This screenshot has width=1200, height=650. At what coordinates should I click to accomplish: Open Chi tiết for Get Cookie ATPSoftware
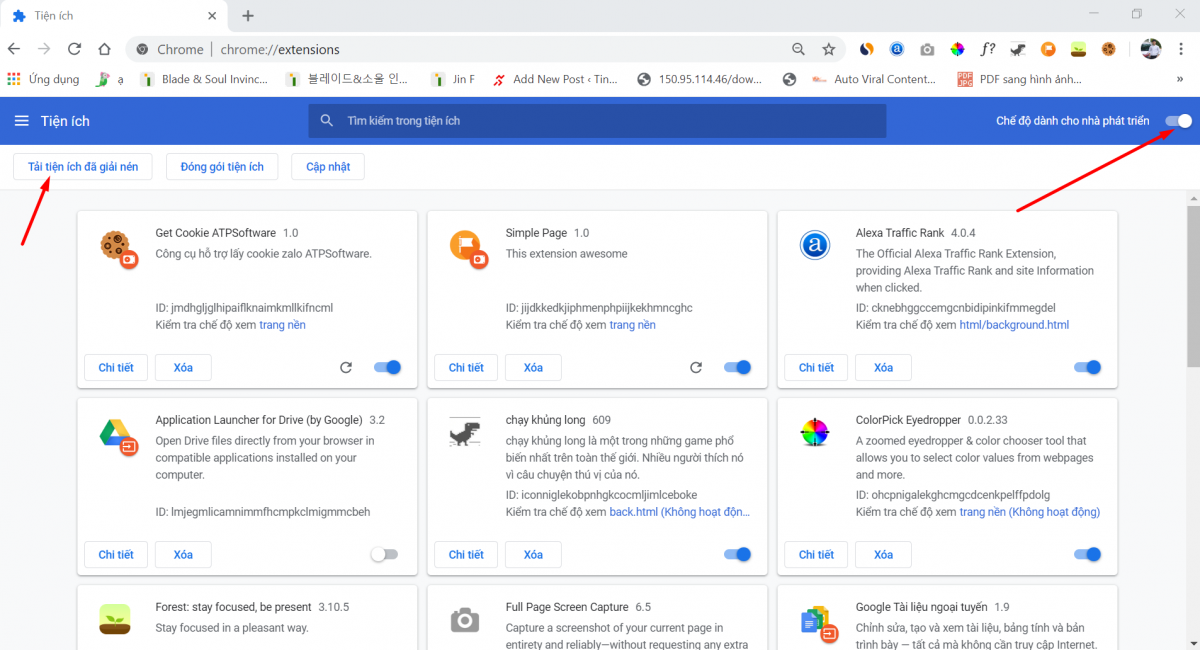pyautogui.click(x=116, y=368)
